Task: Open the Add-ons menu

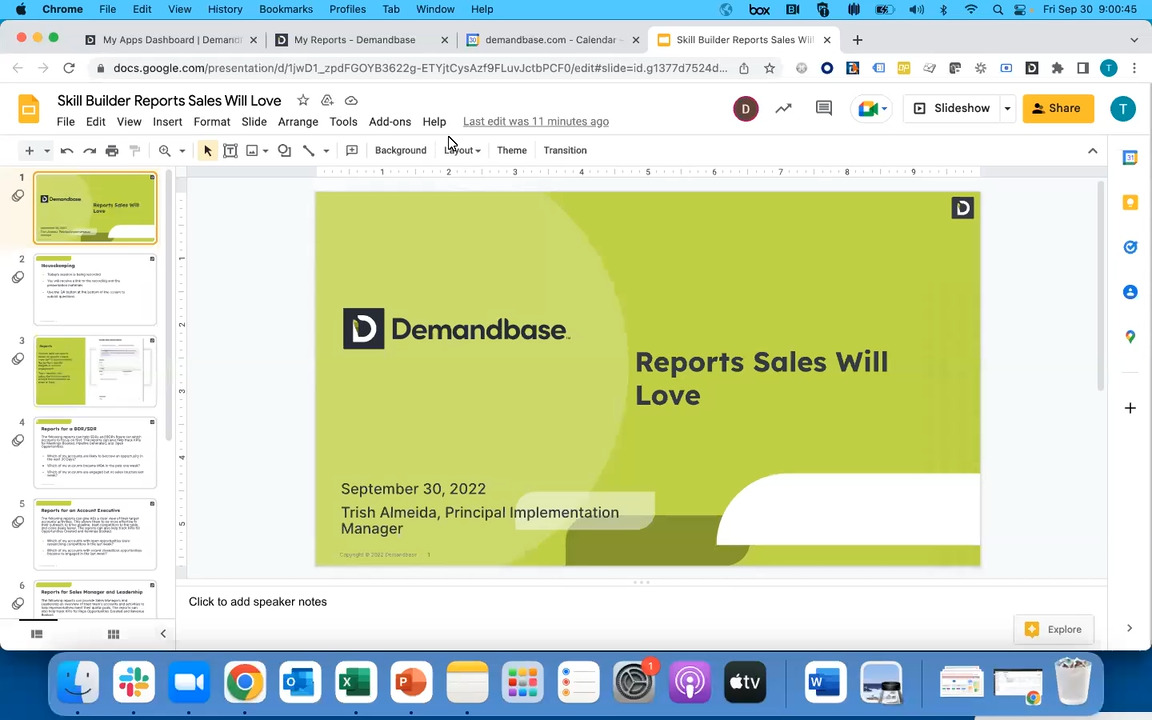Action: (x=389, y=122)
